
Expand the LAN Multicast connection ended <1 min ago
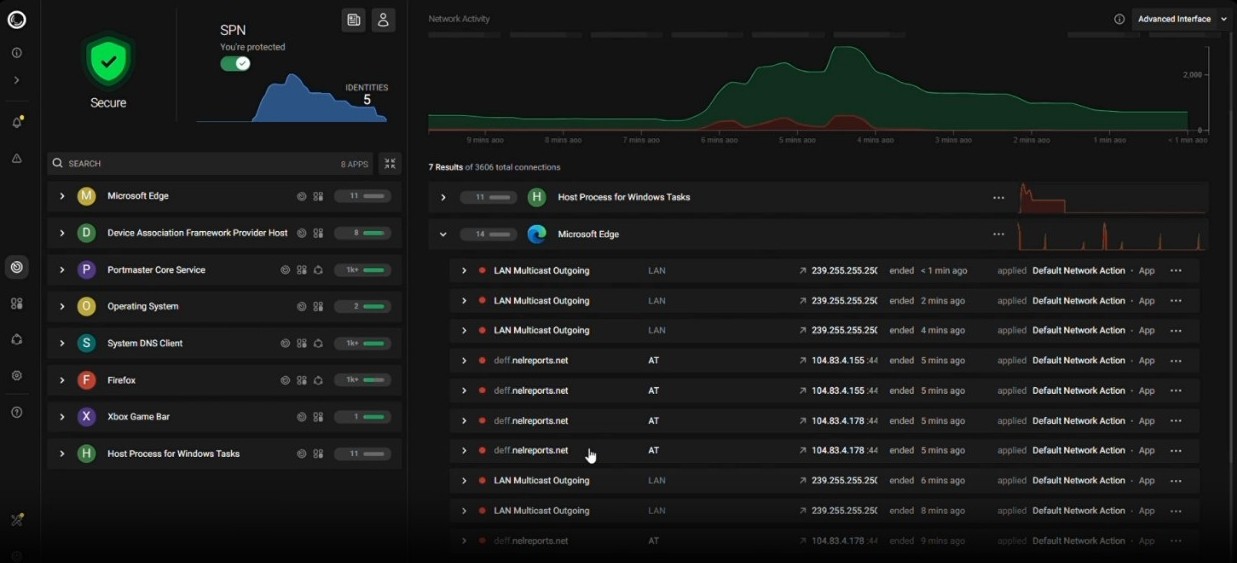point(464,271)
